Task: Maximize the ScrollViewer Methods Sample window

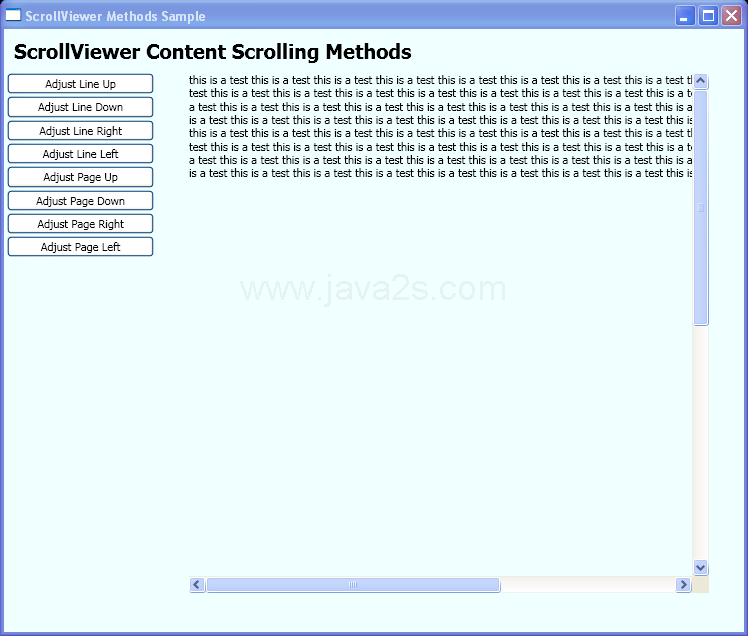Action: (708, 16)
